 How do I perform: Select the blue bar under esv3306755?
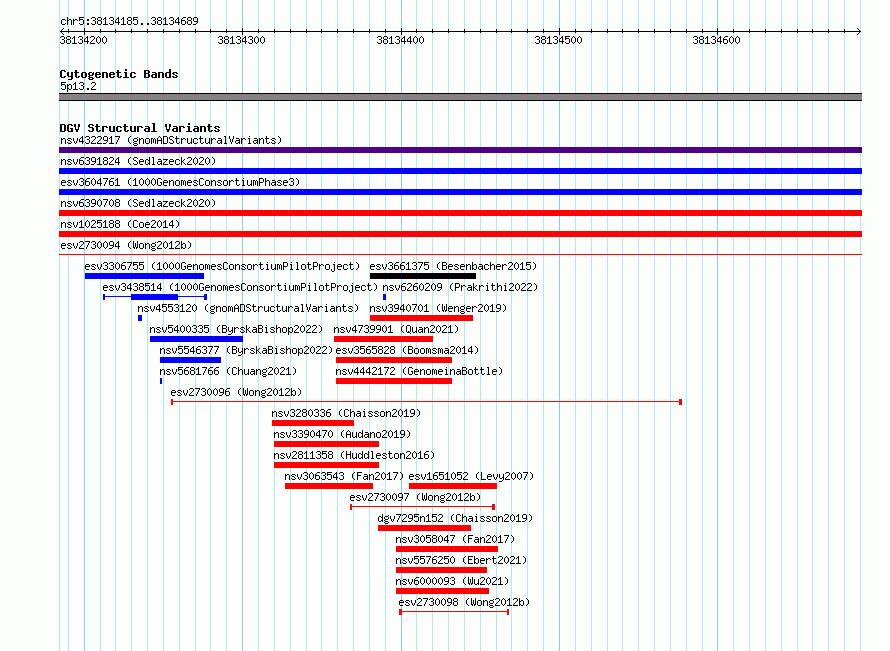point(144,276)
